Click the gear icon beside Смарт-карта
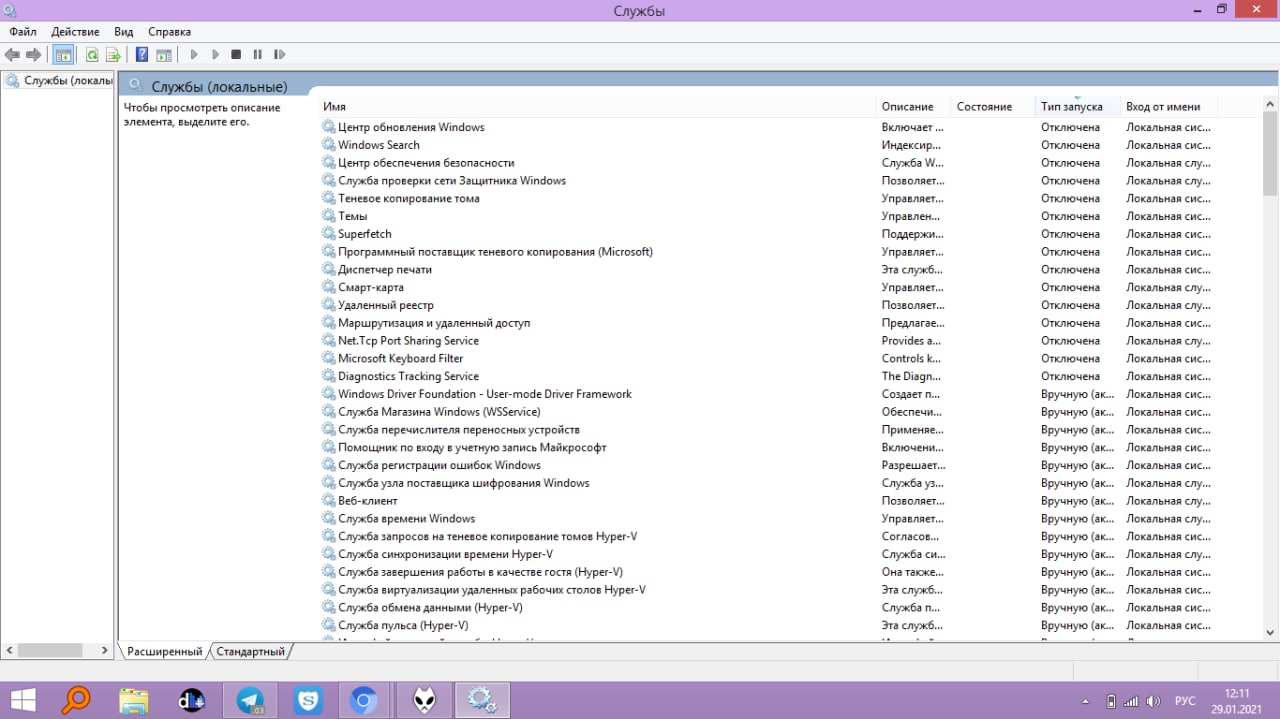The height and width of the screenshot is (719, 1280). pyautogui.click(x=329, y=287)
